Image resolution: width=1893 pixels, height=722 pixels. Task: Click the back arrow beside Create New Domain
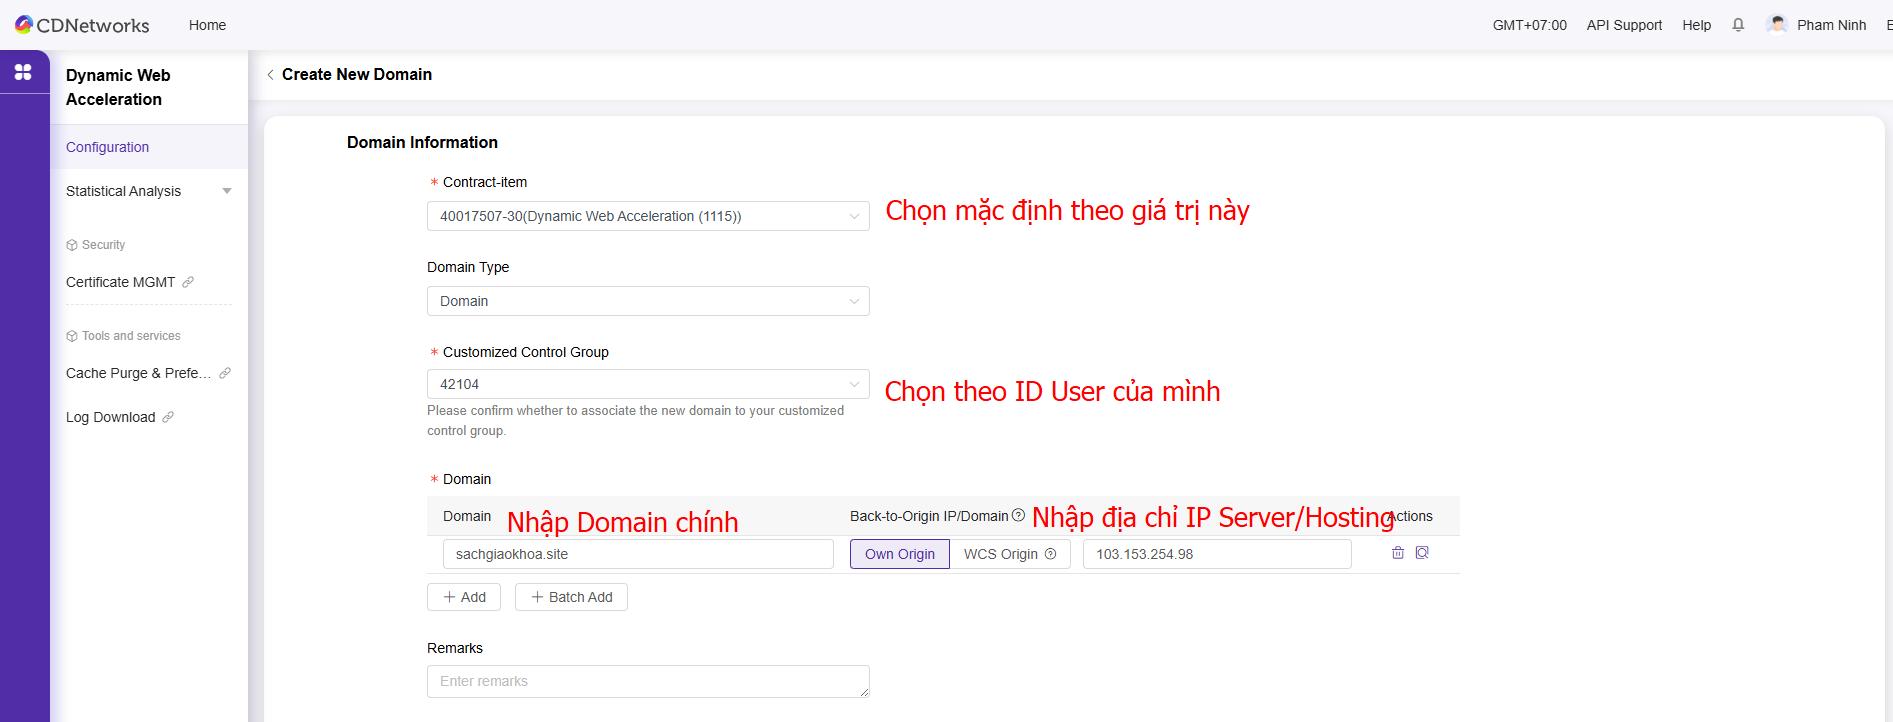270,75
